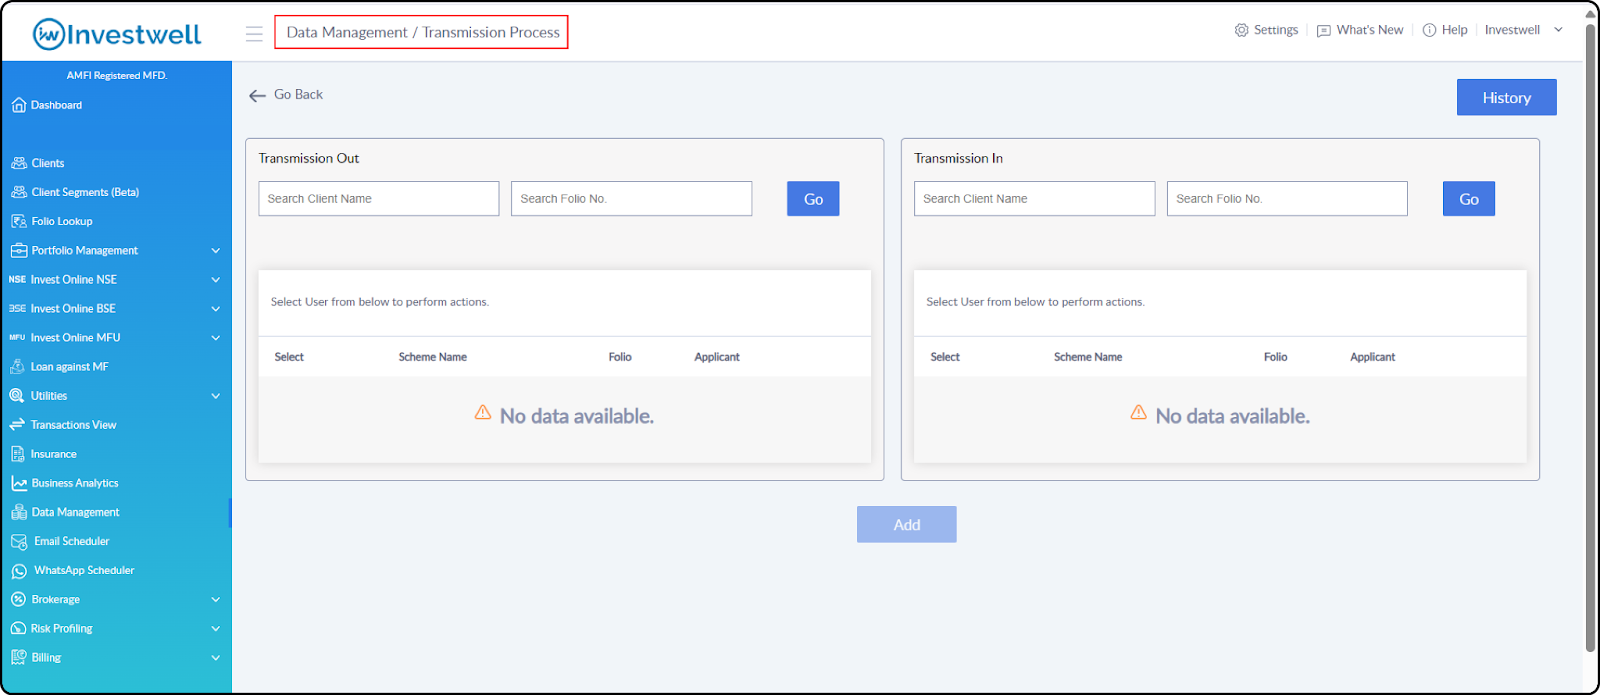Click the Go Back arrow icon
Image resolution: width=1600 pixels, height=695 pixels.
pos(257,96)
